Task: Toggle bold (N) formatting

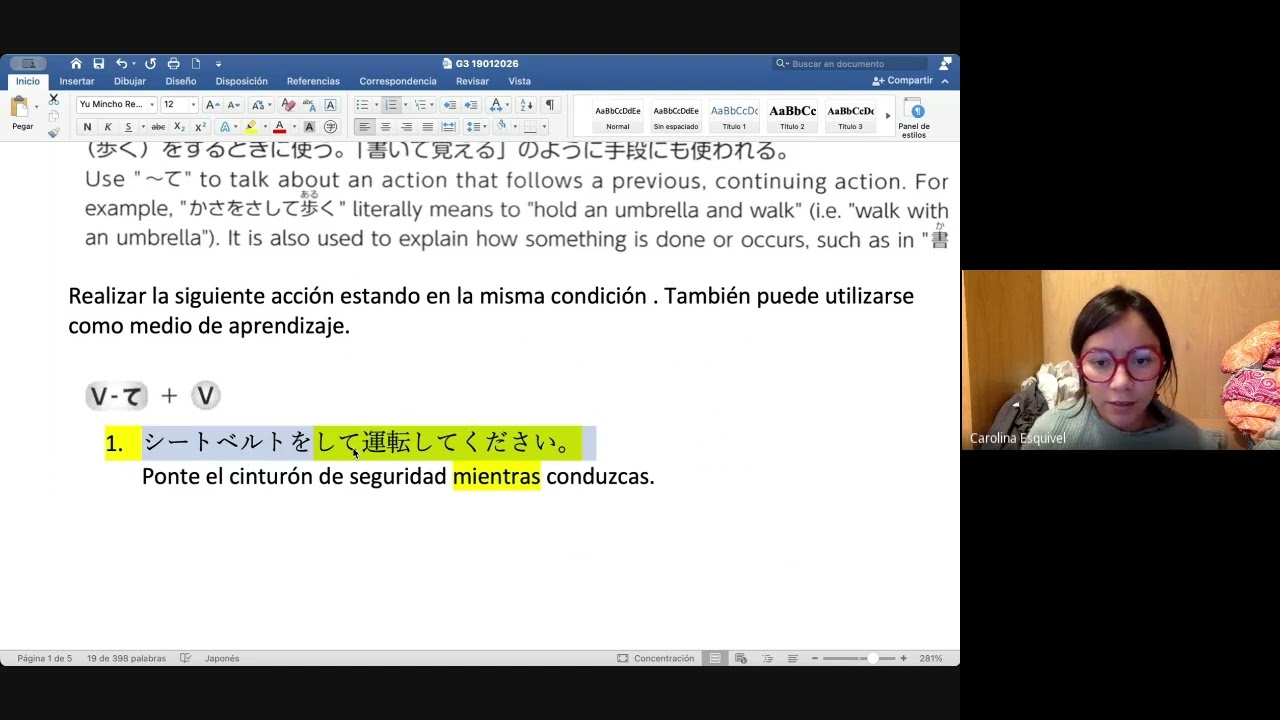Action: pos(87,127)
